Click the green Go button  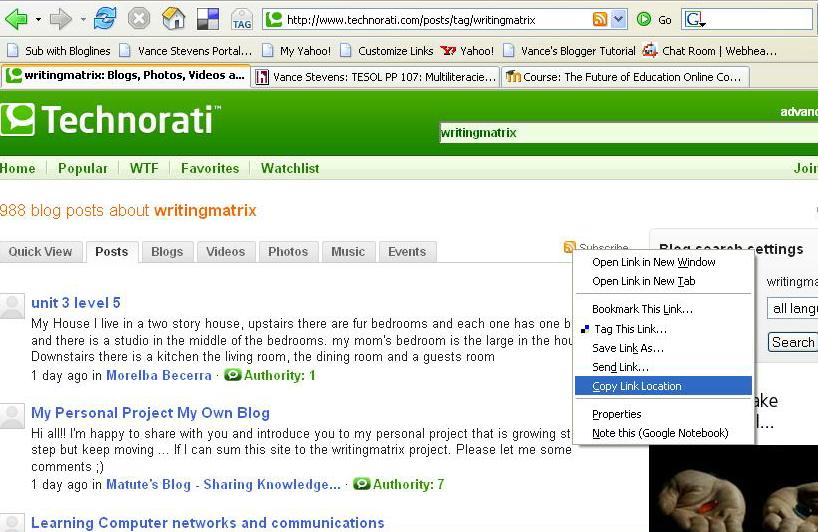[654, 20]
